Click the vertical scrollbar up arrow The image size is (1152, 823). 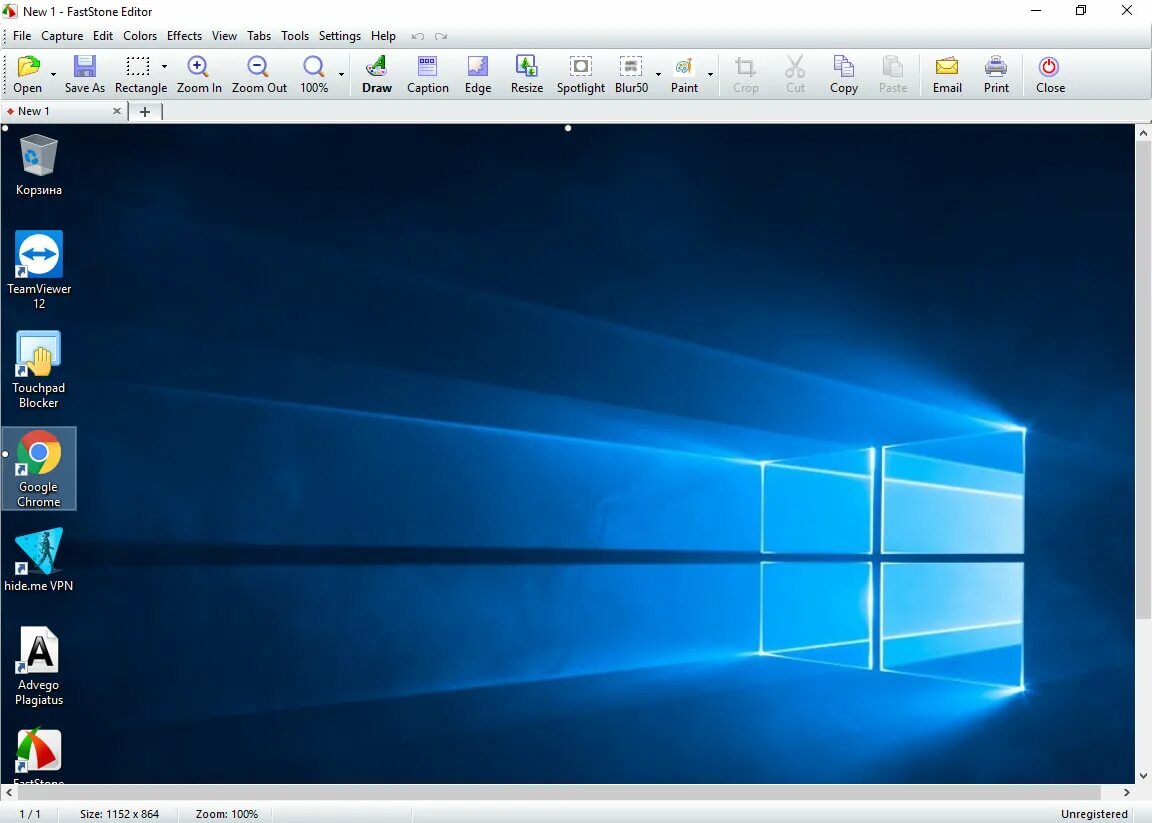[1143, 133]
